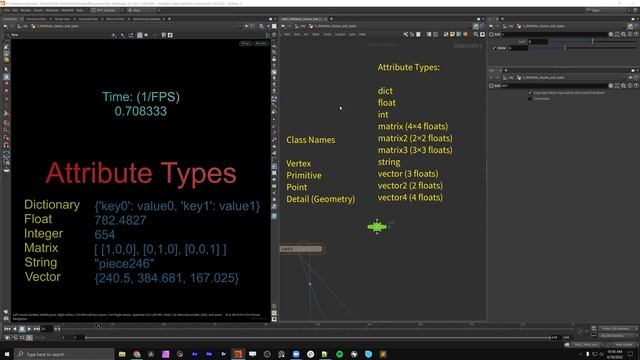Click current frame marker on timeline
The height and width of the screenshot is (360, 640).
coord(98,326)
